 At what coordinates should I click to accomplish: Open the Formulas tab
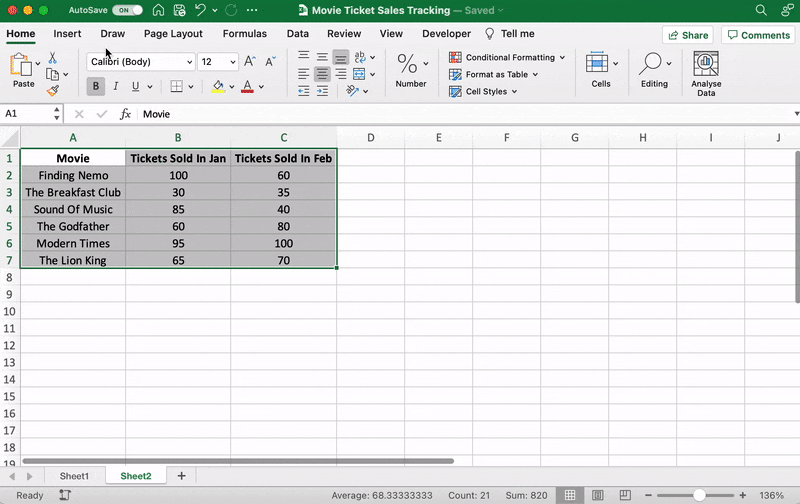pyautogui.click(x=244, y=34)
